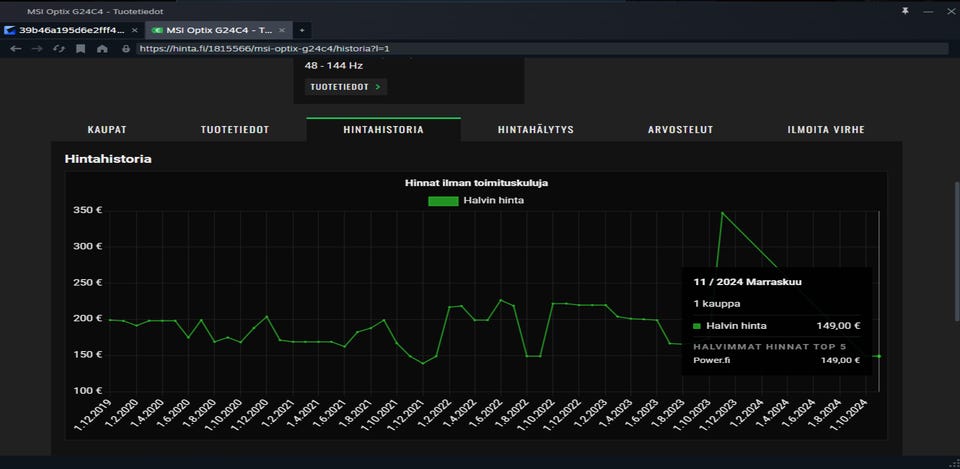Click the browser forward arrow
This screenshot has height=469, width=960.
(37, 48)
